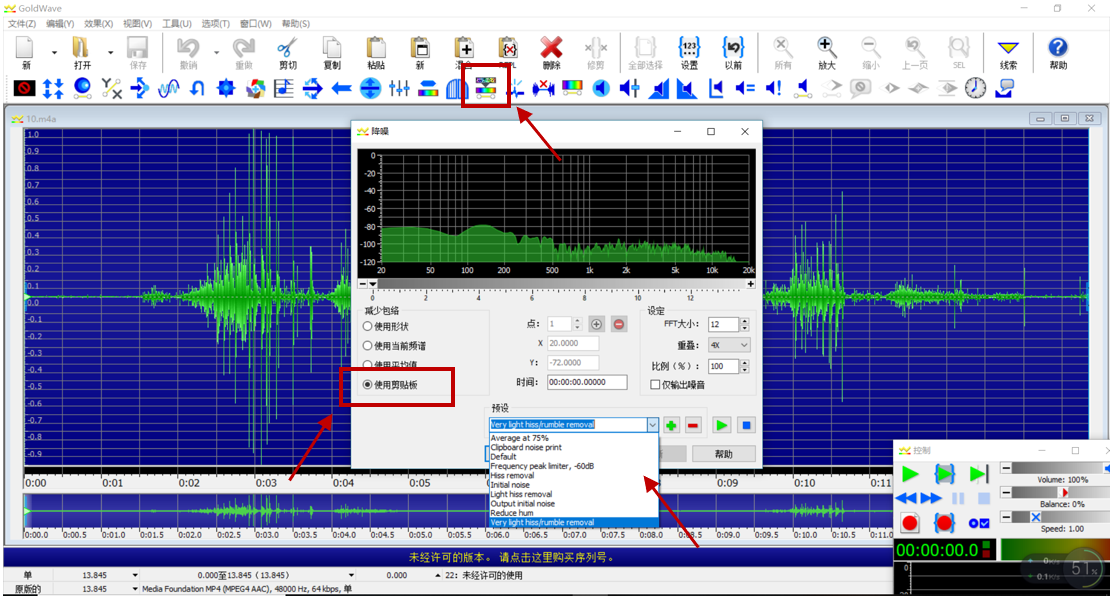Viewport: 1112px width, 599px height.
Task: Click the red X 删除 (Delete) icon
Action: click(551, 47)
